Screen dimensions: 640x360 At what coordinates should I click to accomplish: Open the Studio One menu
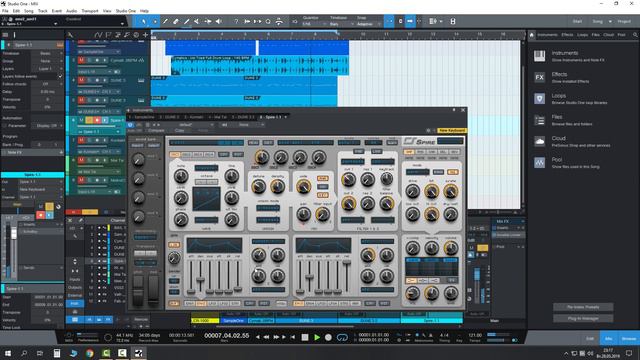(x=126, y=11)
